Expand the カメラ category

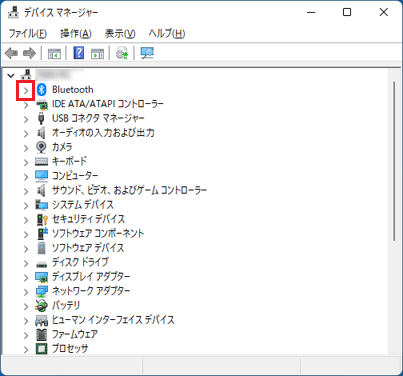tap(26, 148)
